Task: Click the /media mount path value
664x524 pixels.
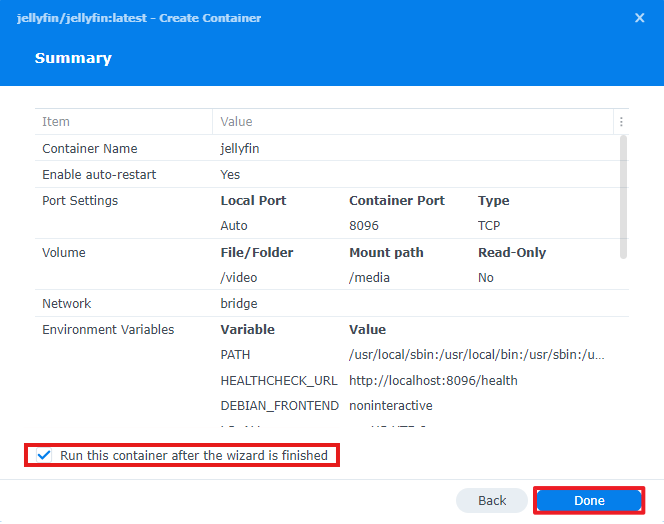Action: [369, 278]
